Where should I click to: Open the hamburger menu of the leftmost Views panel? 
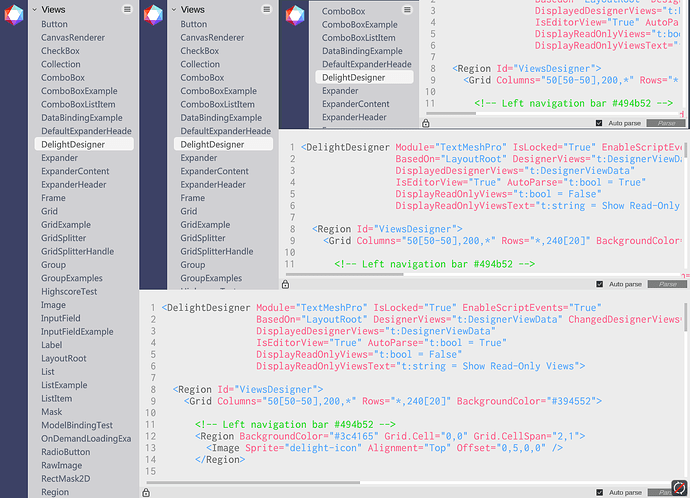click(x=127, y=9)
